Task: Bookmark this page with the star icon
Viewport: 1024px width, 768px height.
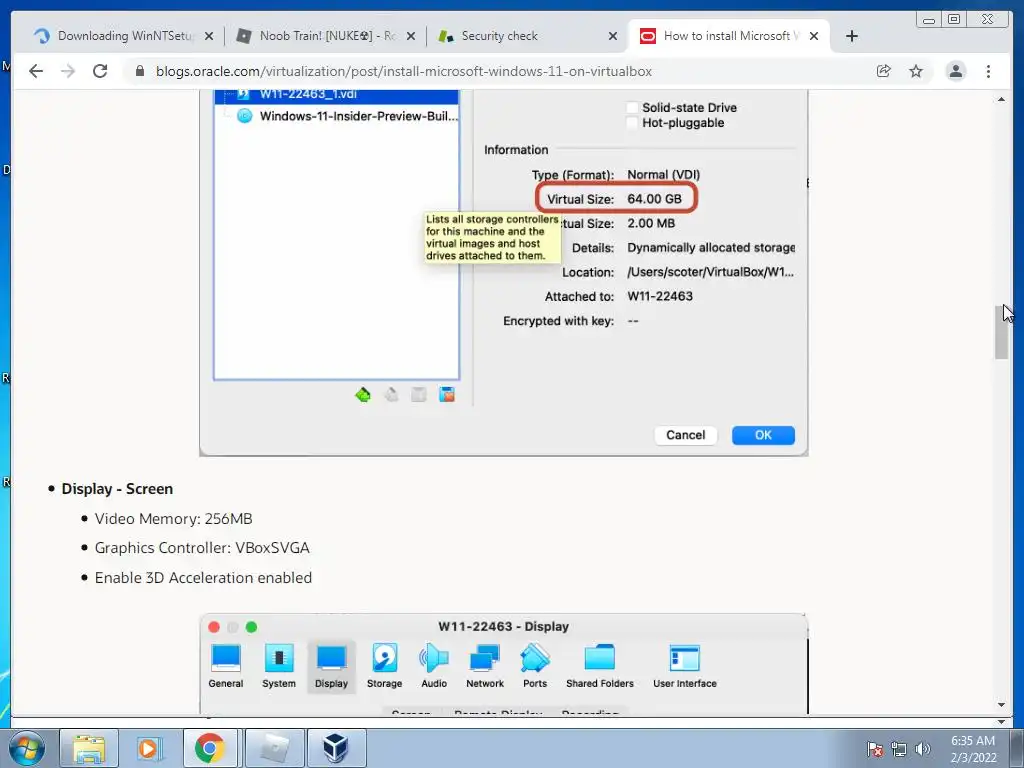Action: [x=916, y=71]
